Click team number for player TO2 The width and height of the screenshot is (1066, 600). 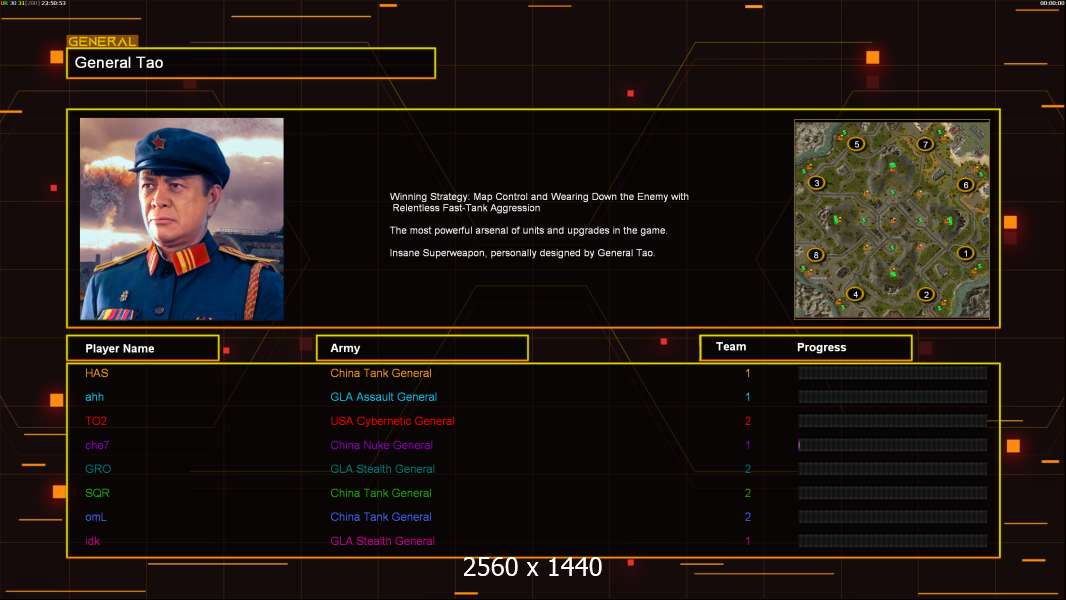747,421
